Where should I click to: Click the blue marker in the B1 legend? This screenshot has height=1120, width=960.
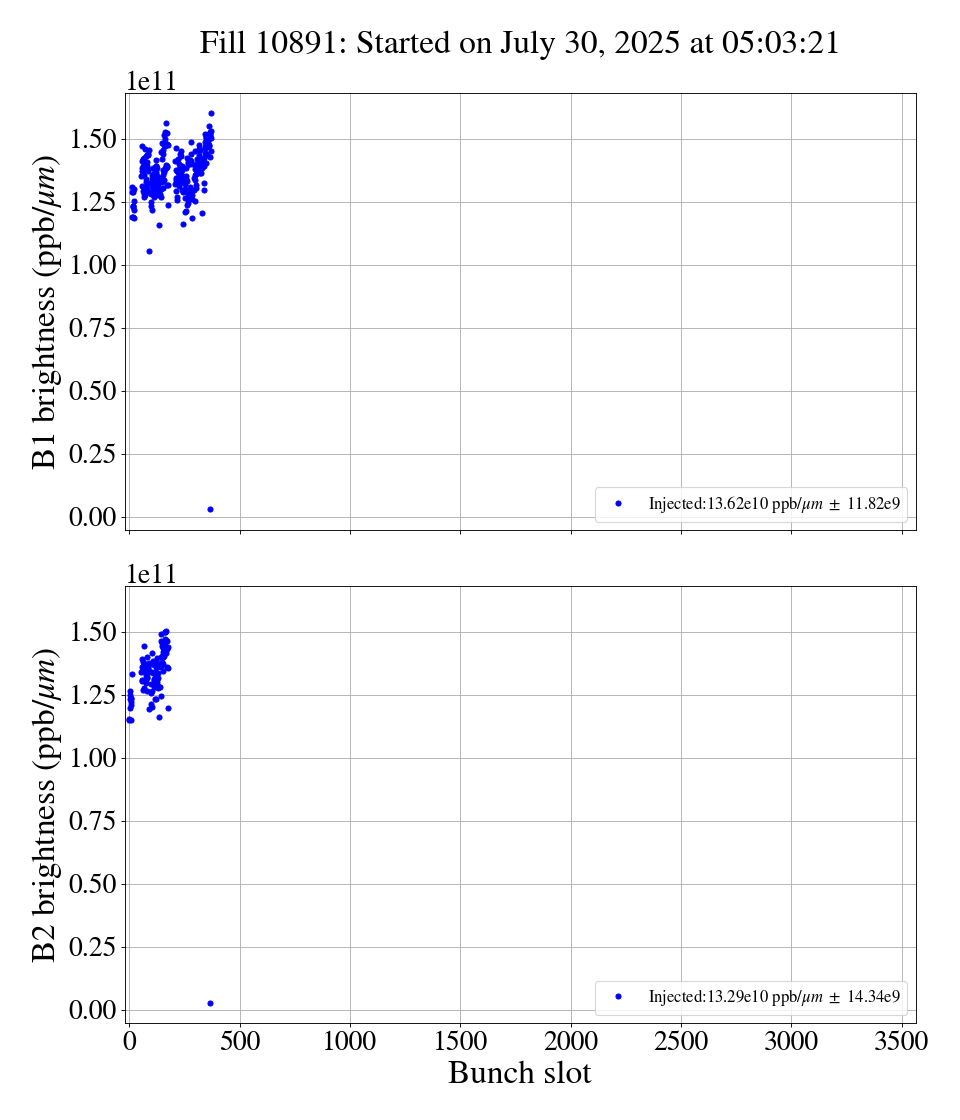(618, 504)
